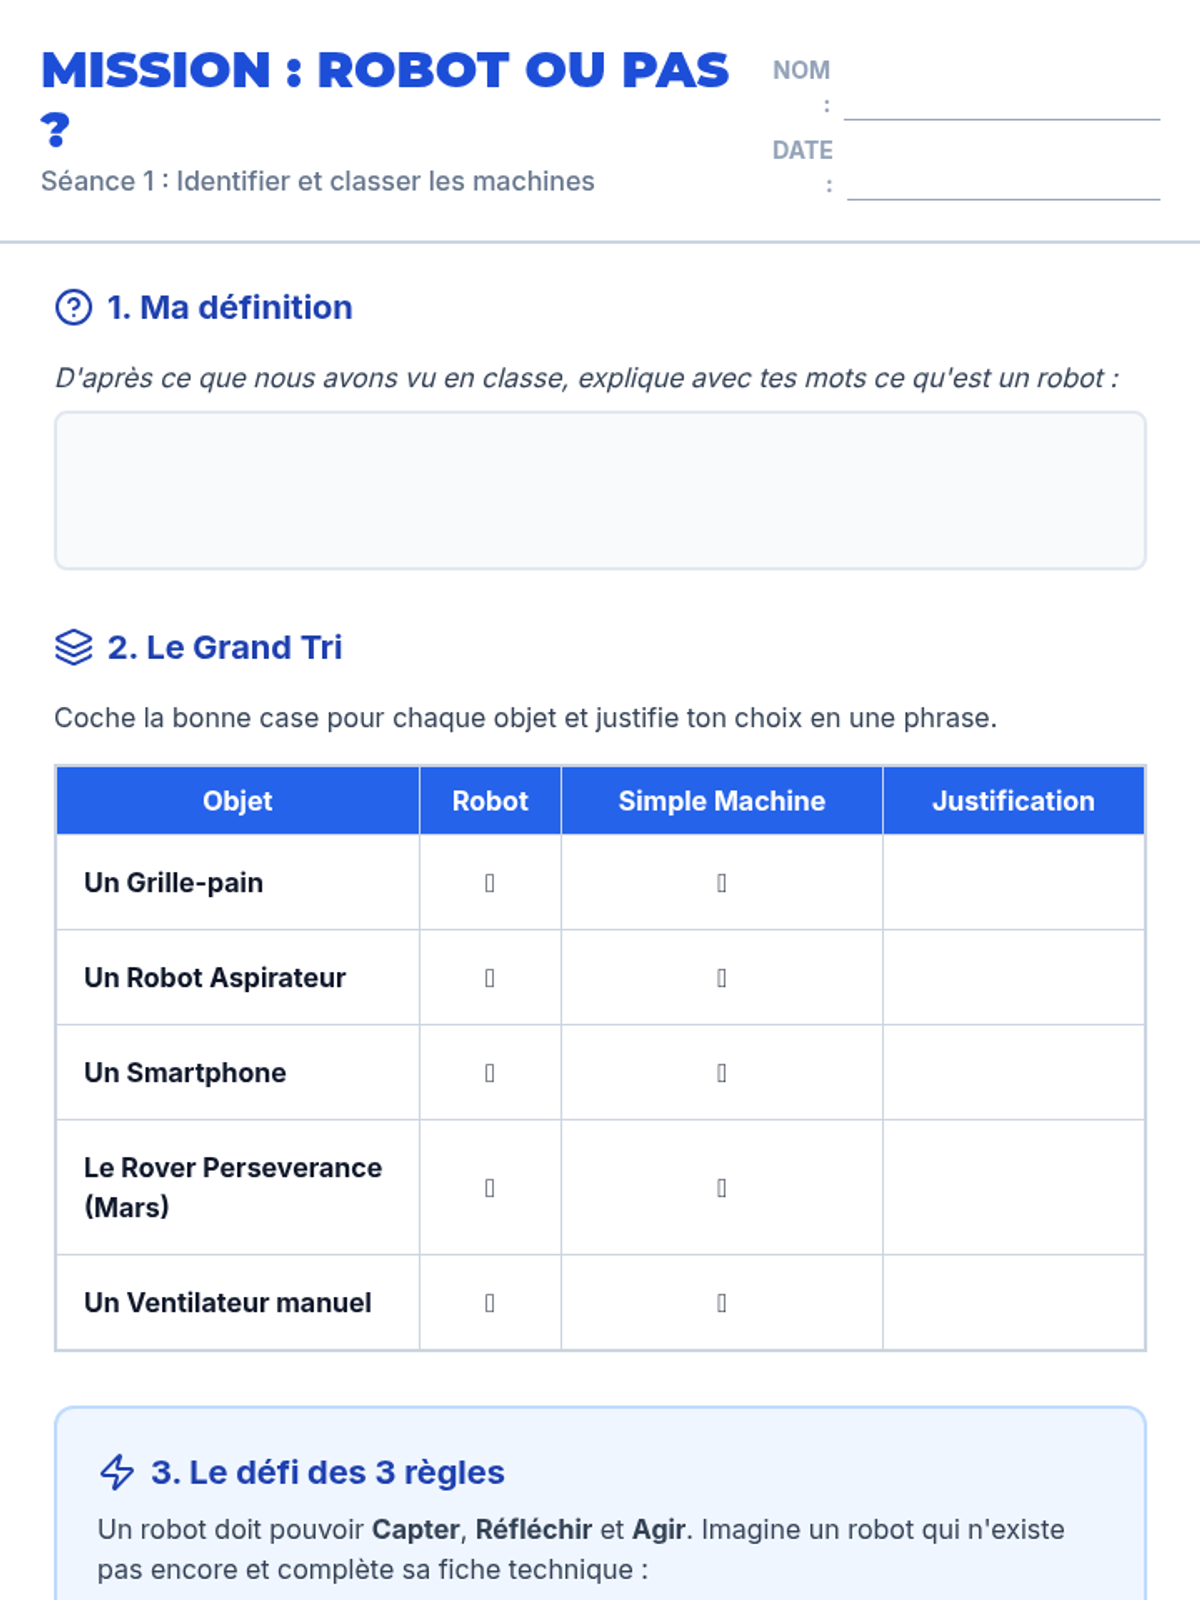
Task: Select Robot checkbox for Un Smartphone
Action: click(x=490, y=1073)
